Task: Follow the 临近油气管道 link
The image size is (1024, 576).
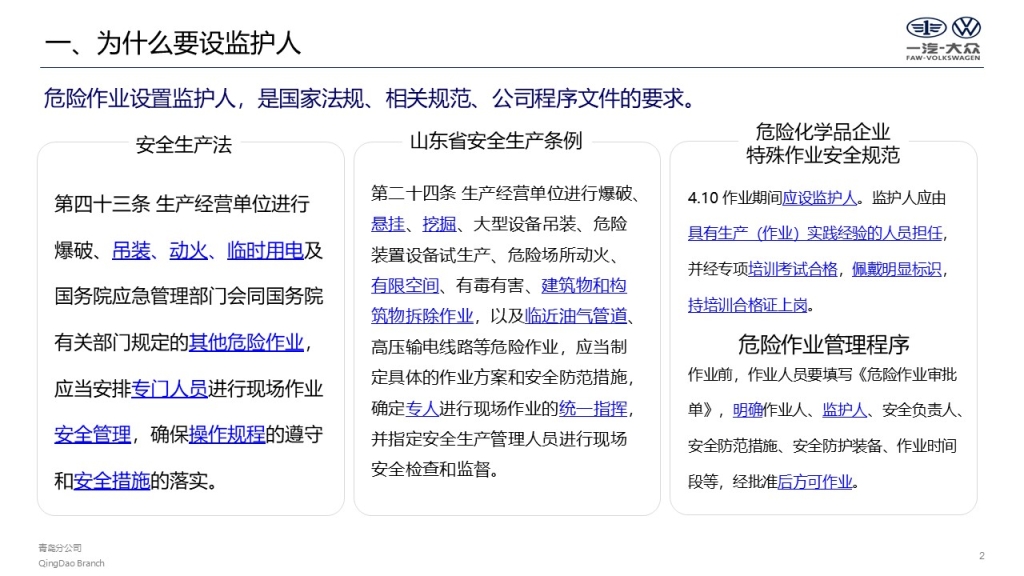Action: tap(576, 316)
